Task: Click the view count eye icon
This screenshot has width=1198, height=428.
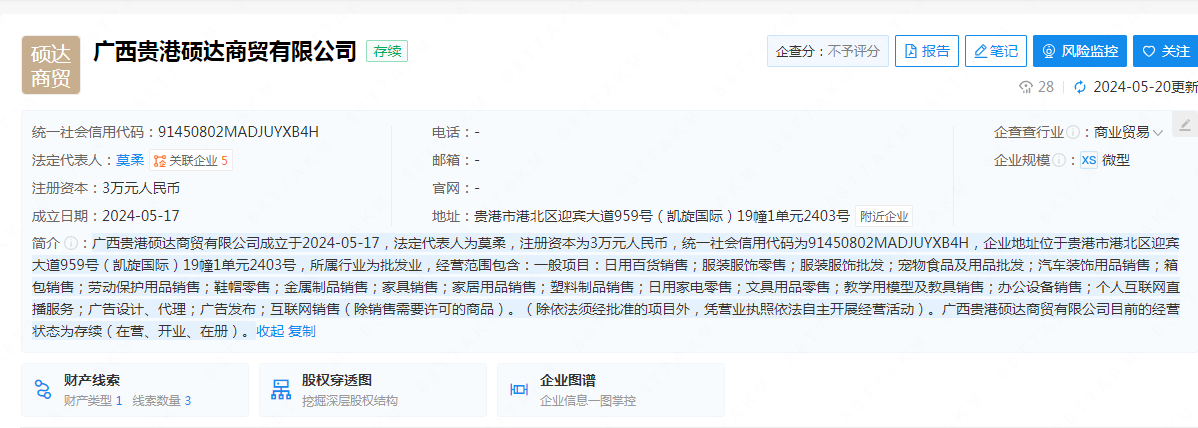Action: (1026, 87)
